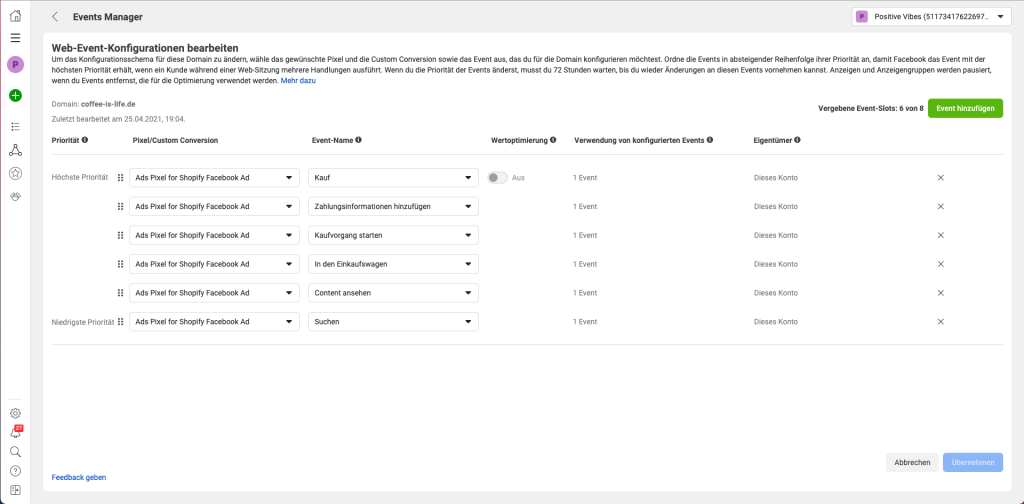The height and width of the screenshot is (504, 1024).
Task: Open the help question mark icon
Action: coord(15,471)
